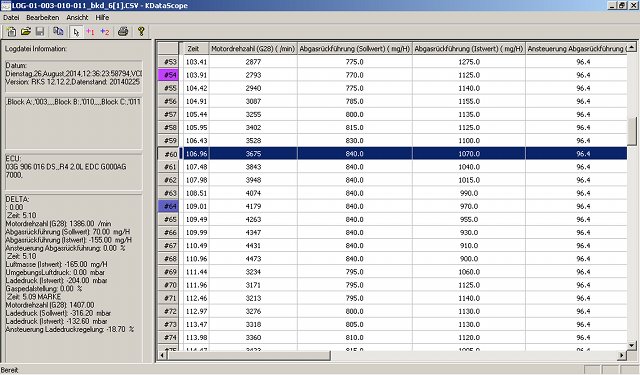Click Istwert cell 990.0
Image resolution: width=640 pixels, height=375 pixels.
[x=469, y=193]
